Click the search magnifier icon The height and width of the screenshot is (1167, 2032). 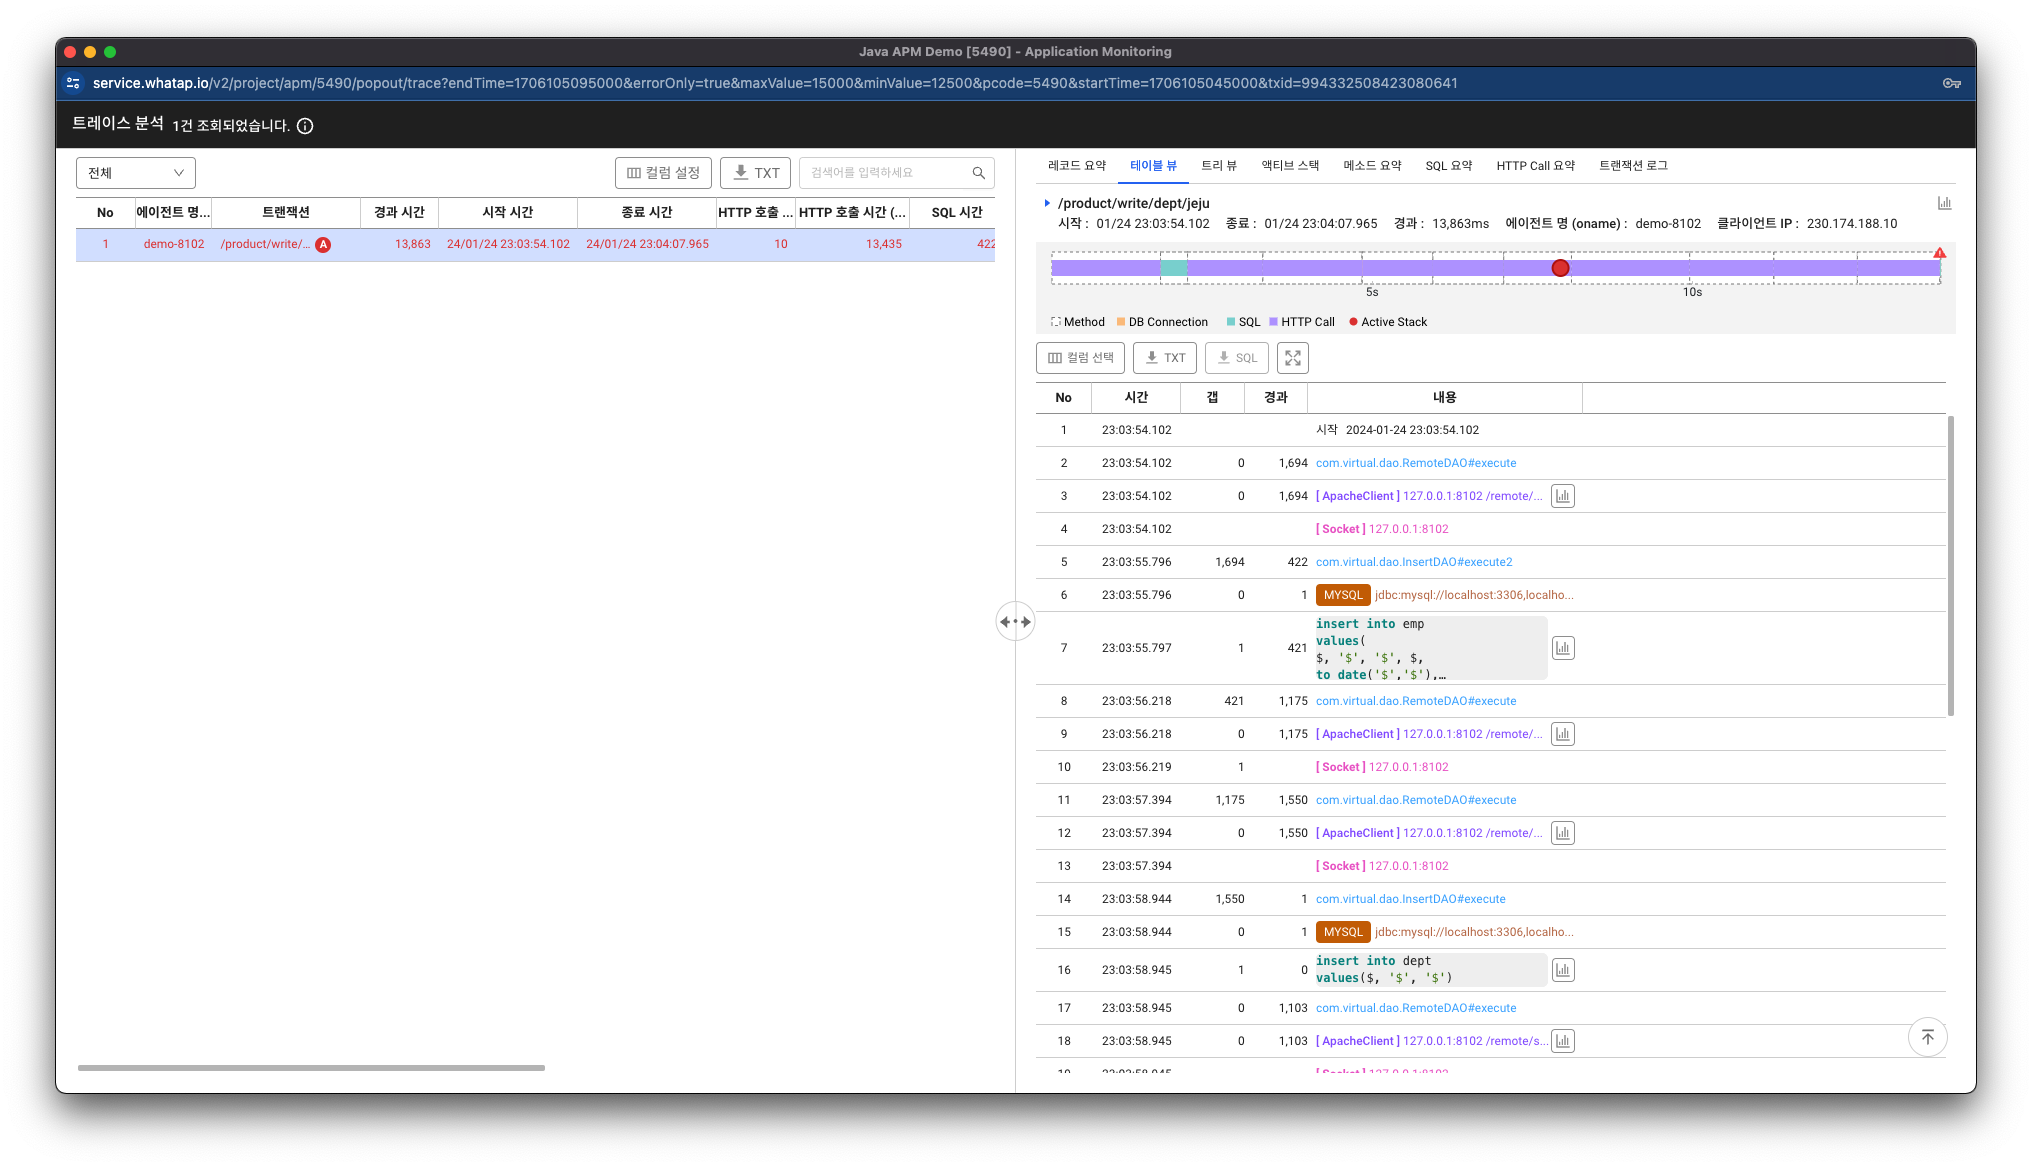point(978,173)
